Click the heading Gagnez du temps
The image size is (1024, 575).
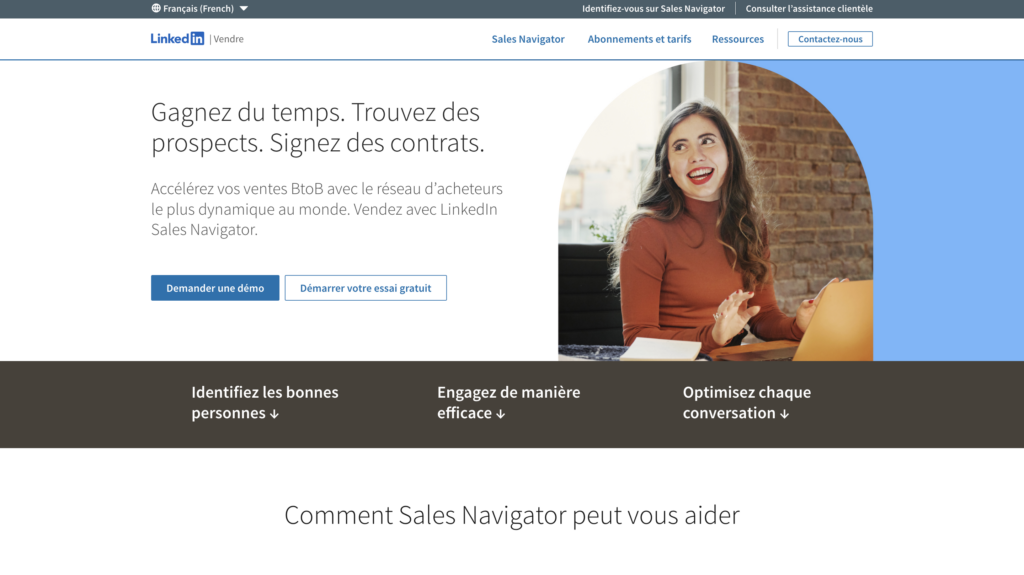pos(318,127)
